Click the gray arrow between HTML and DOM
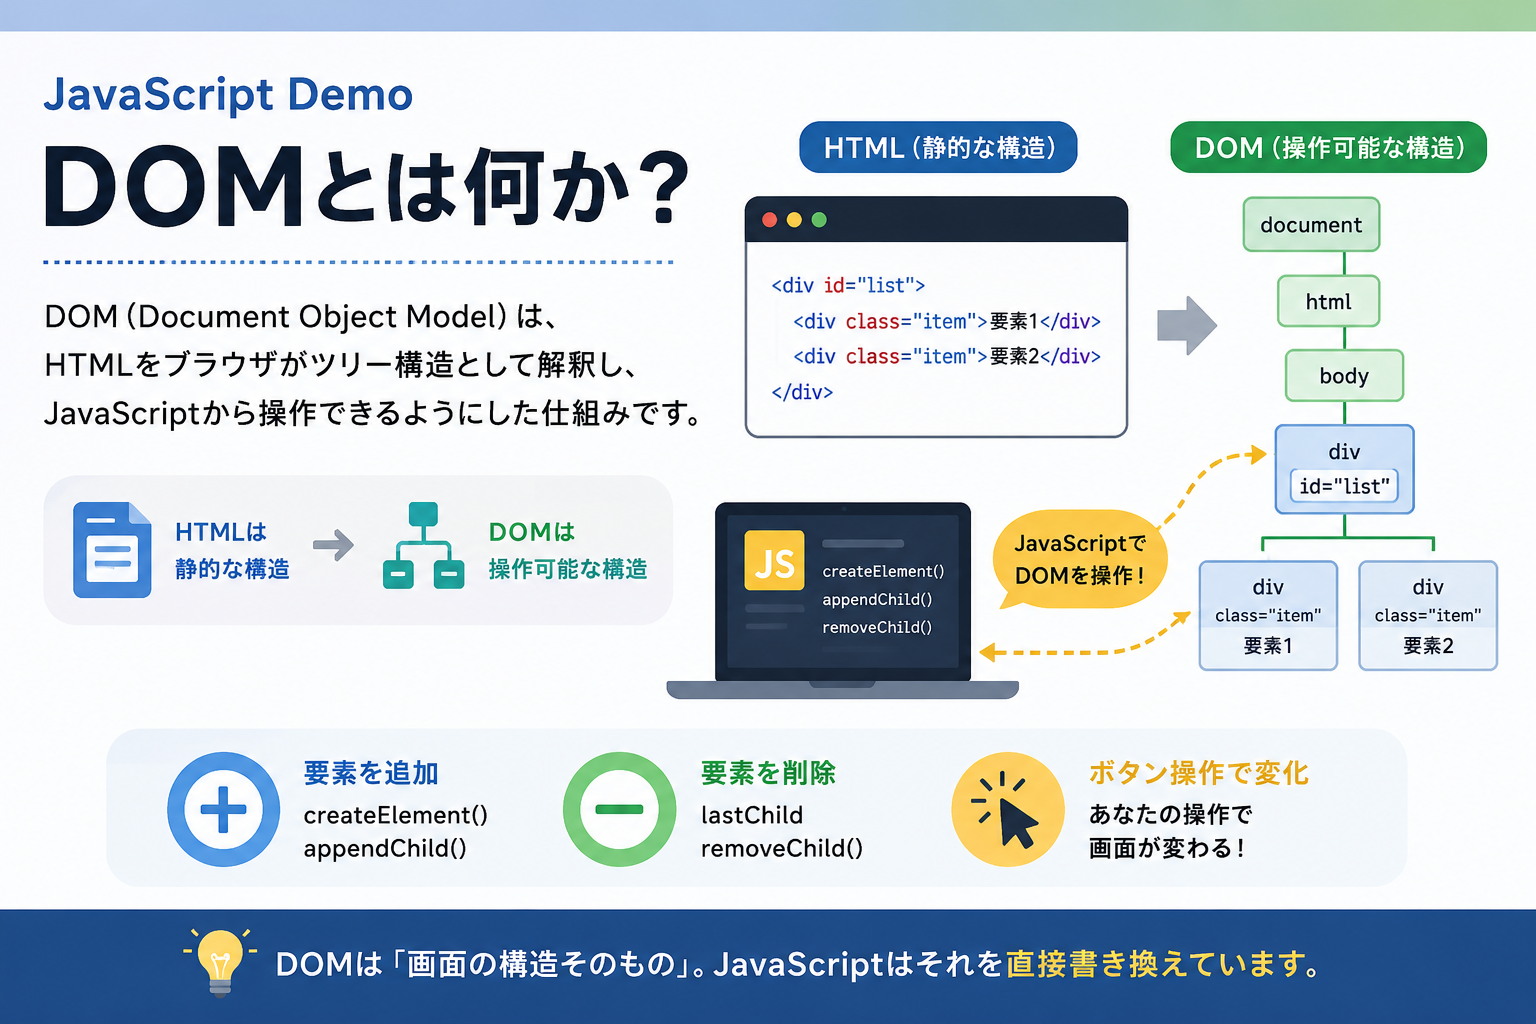The height and width of the screenshot is (1024, 1536). [1187, 325]
